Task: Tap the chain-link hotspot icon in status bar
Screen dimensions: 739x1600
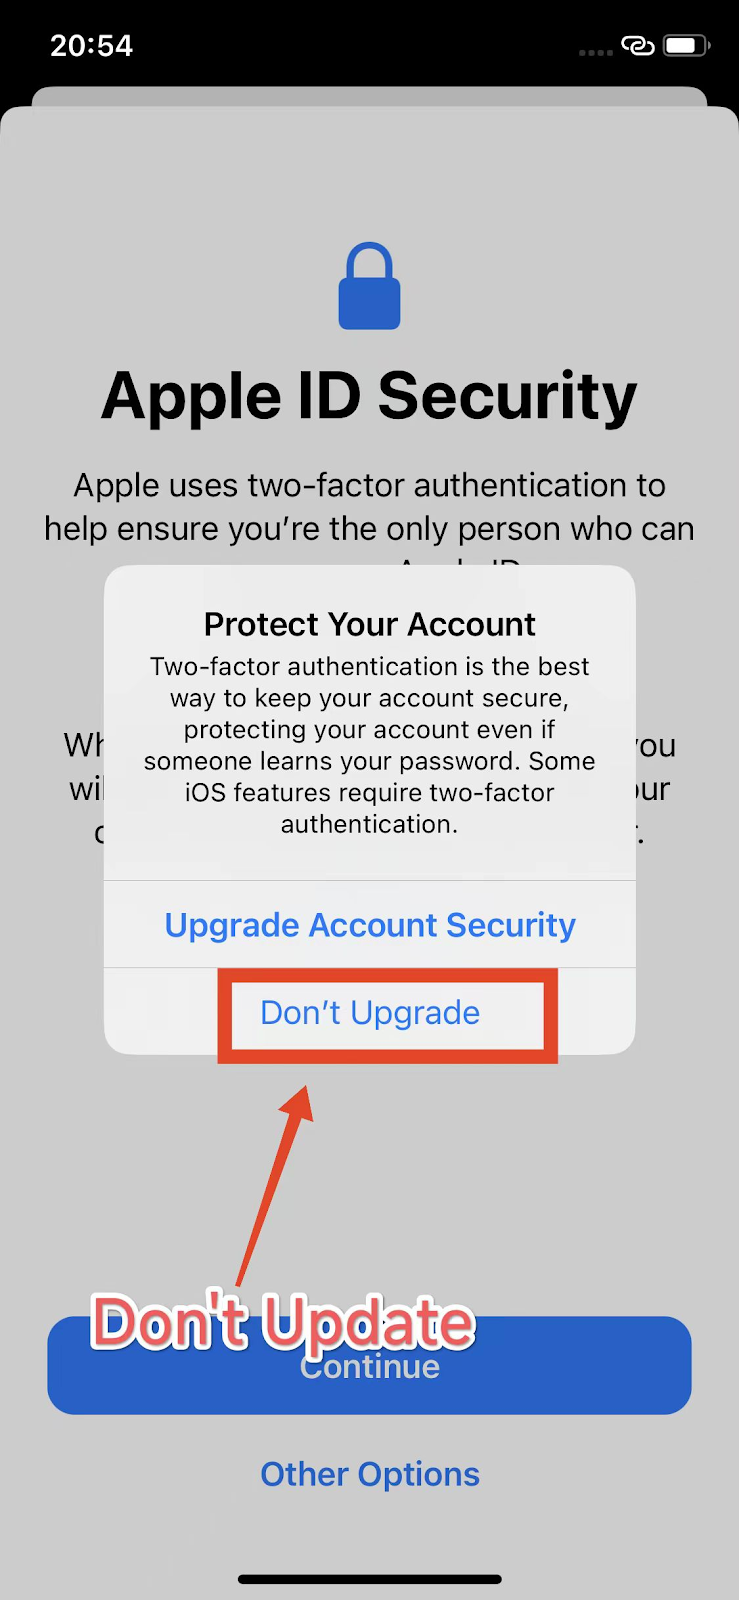Action: point(637,45)
